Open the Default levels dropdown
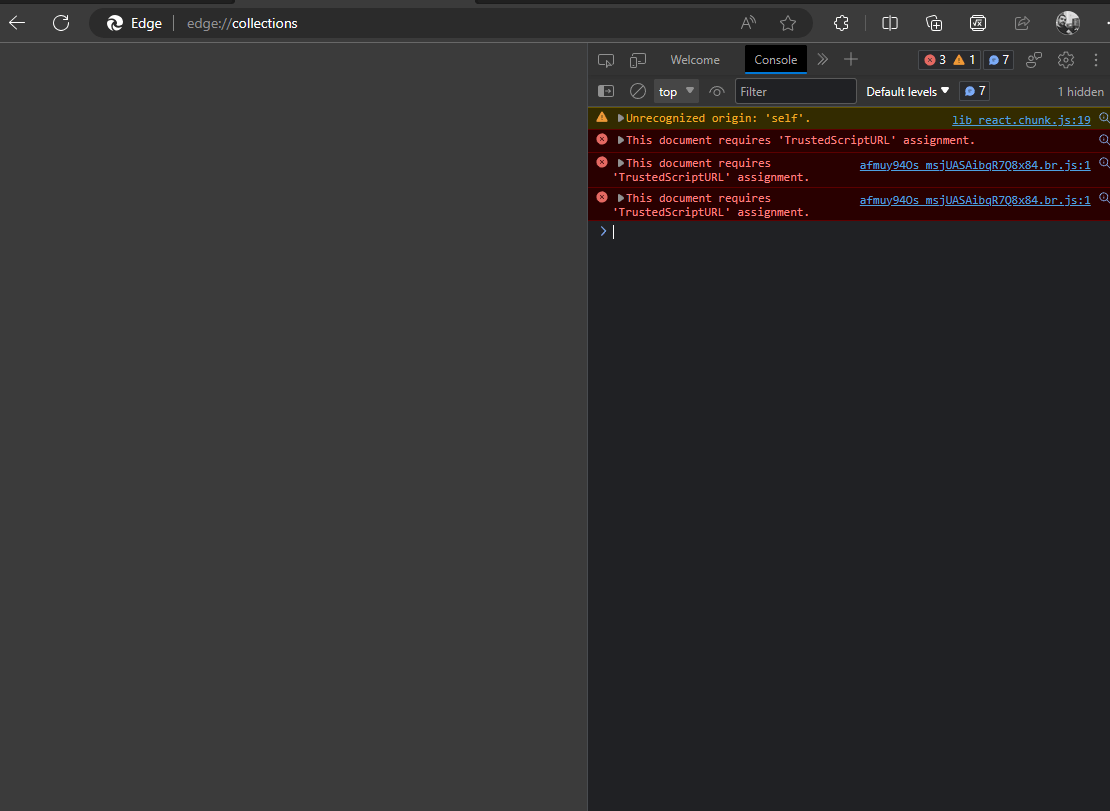 908,91
